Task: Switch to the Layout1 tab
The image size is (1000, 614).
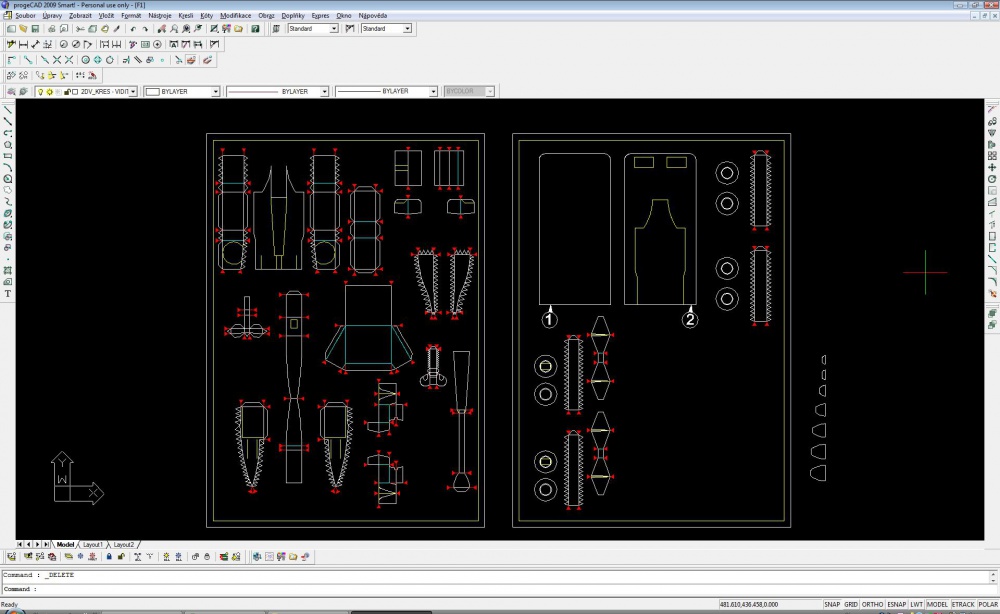Action: (x=92, y=545)
